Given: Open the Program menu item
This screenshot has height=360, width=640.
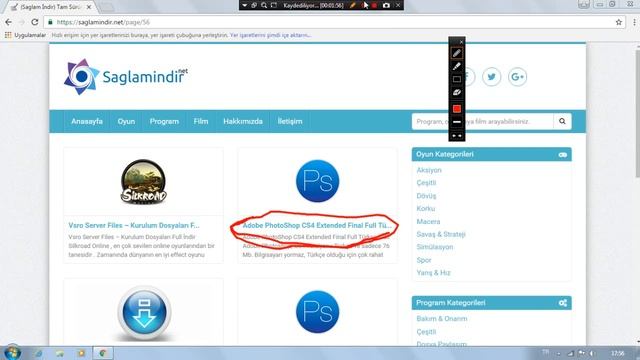Looking at the screenshot, I should [164, 121].
